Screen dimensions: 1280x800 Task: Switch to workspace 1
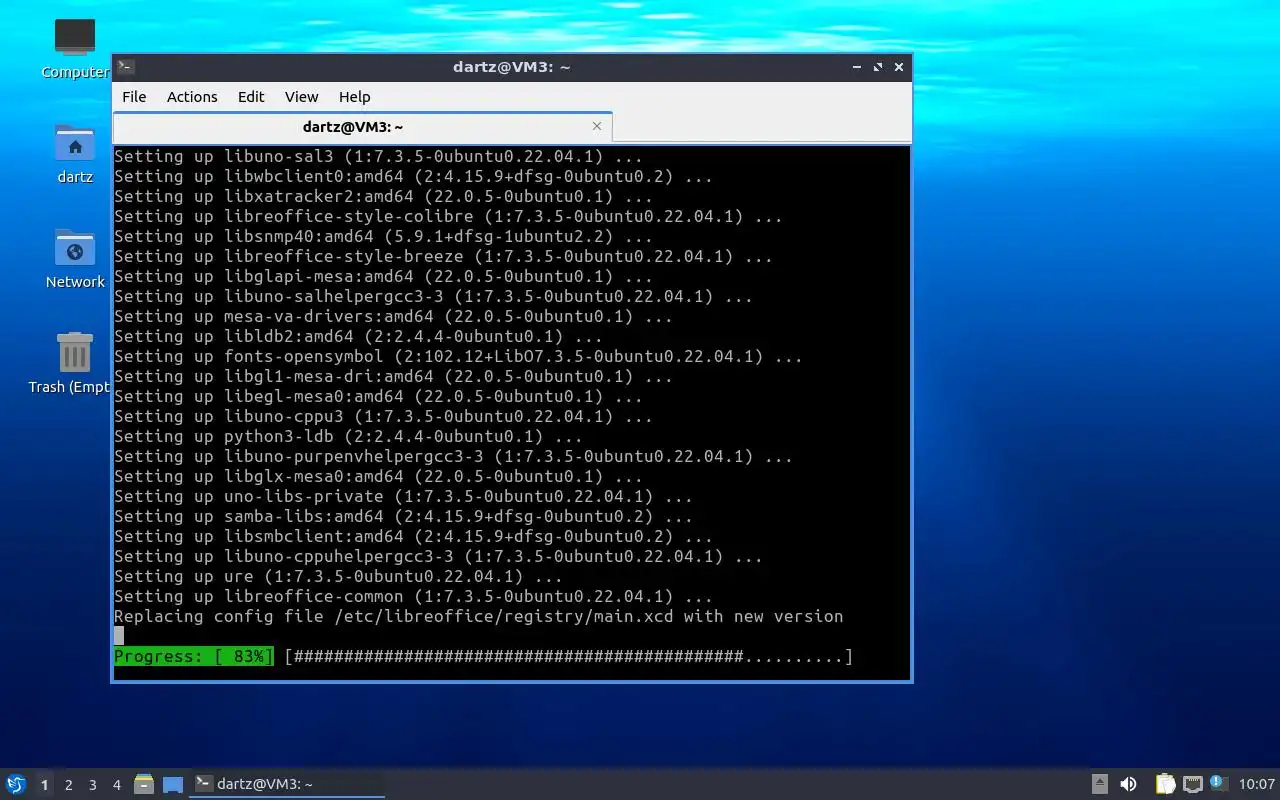point(44,785)
